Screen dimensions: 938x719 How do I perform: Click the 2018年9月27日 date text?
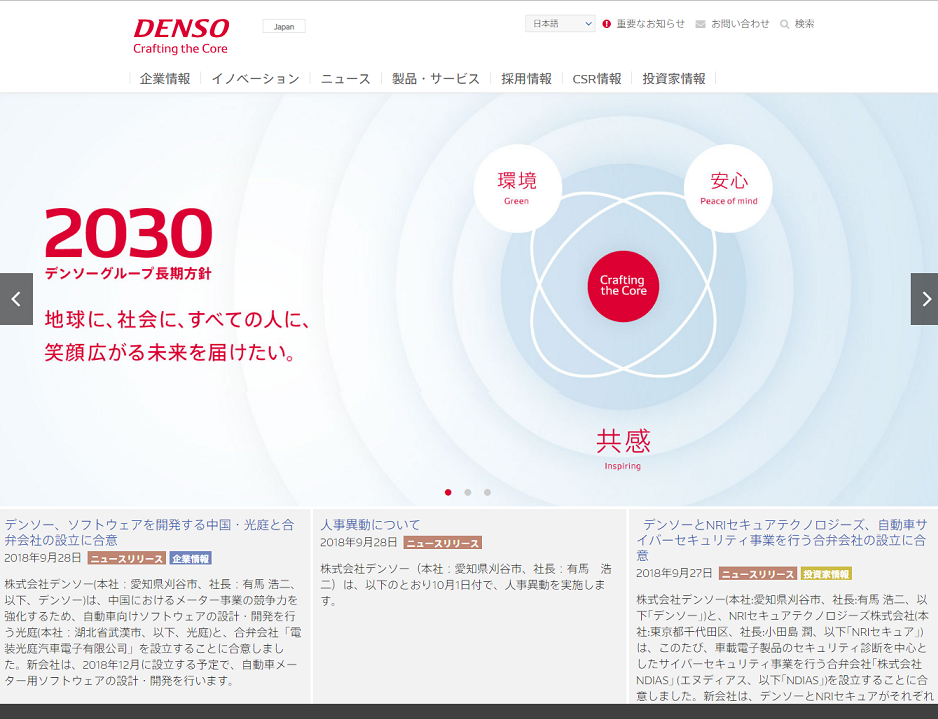point(674,573)
